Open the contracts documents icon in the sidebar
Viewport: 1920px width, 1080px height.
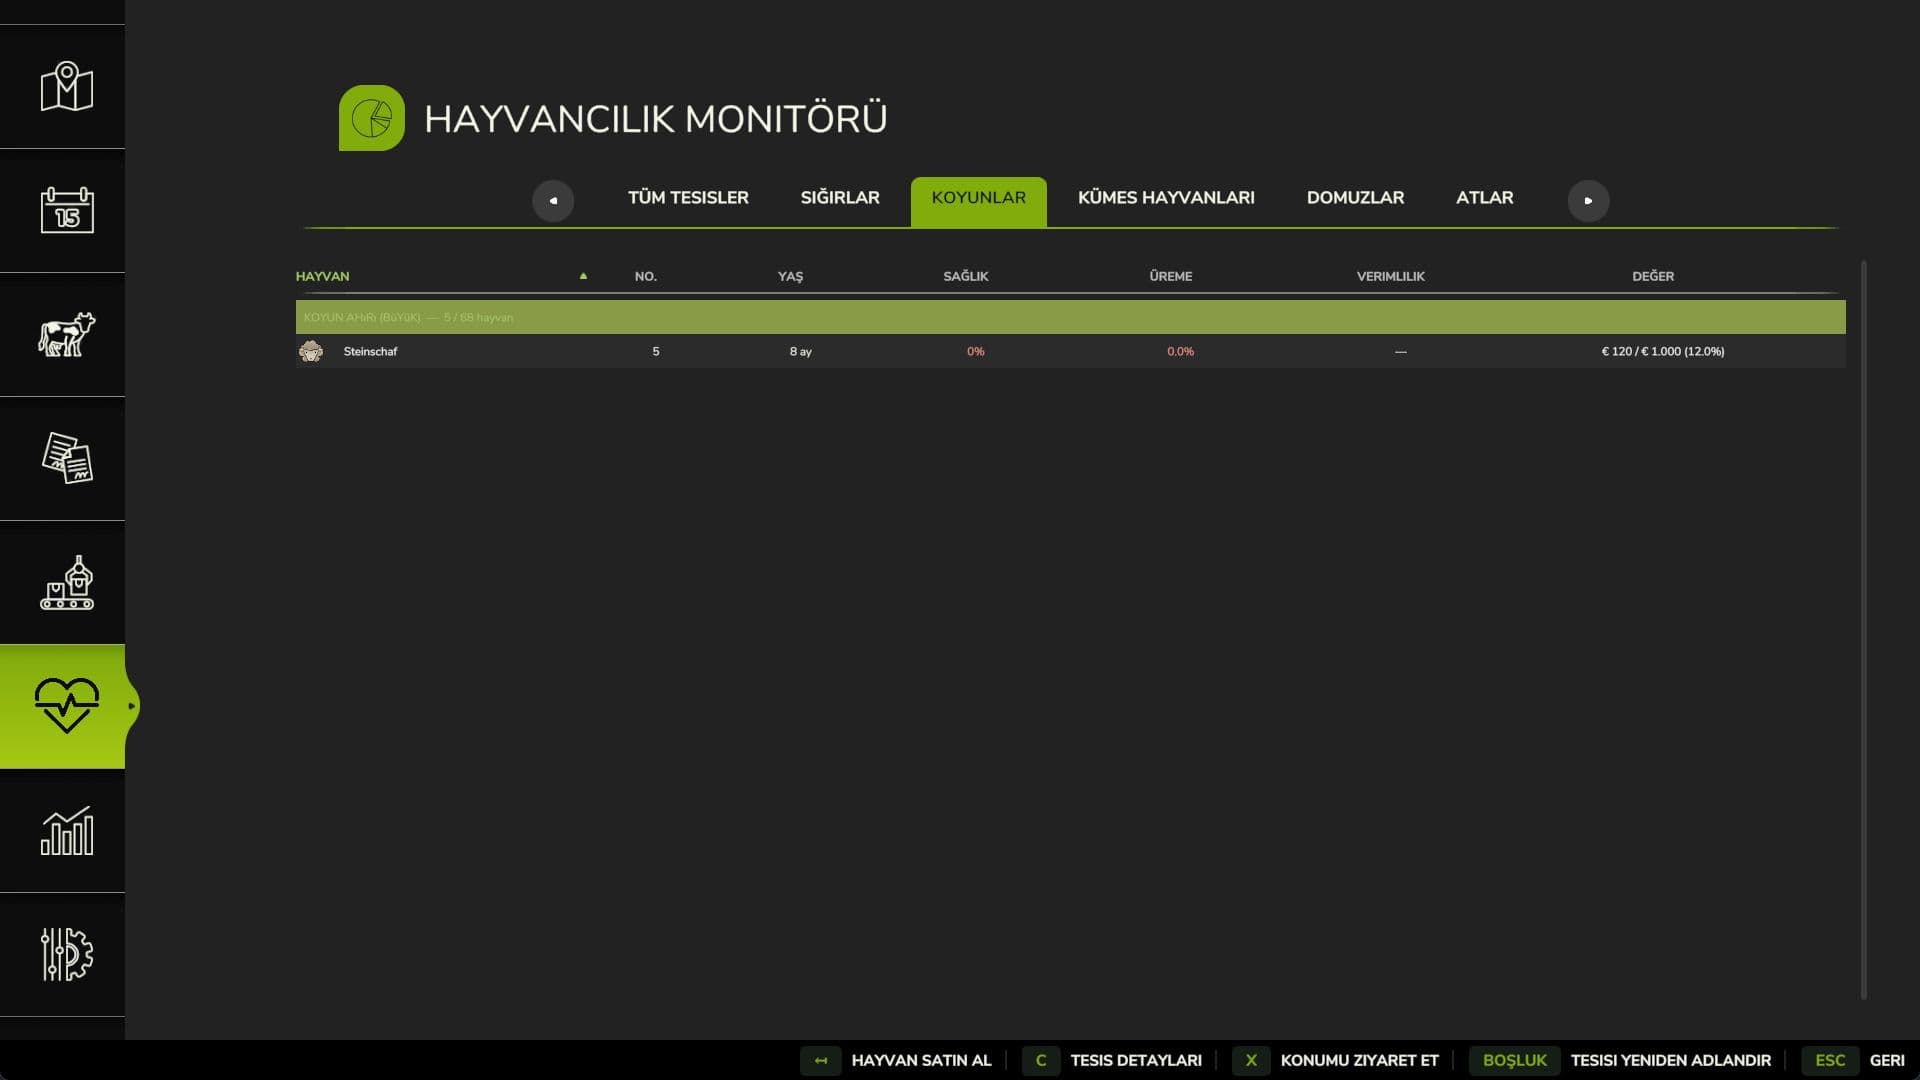pyautogui.click(x=66, y=459)
